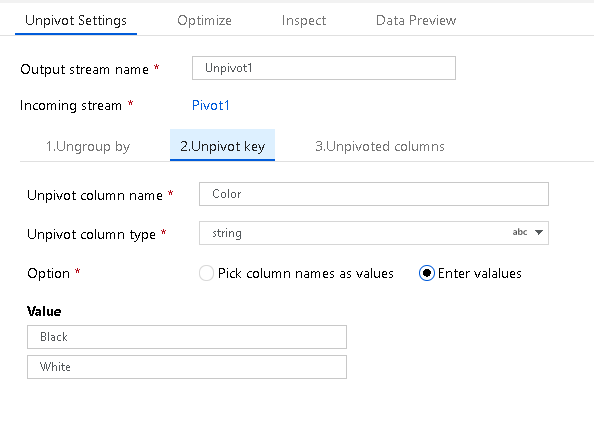This screenshot has width=594, height=427.
Task: Click the Unpivot column type label
Action: click(91, 235)
